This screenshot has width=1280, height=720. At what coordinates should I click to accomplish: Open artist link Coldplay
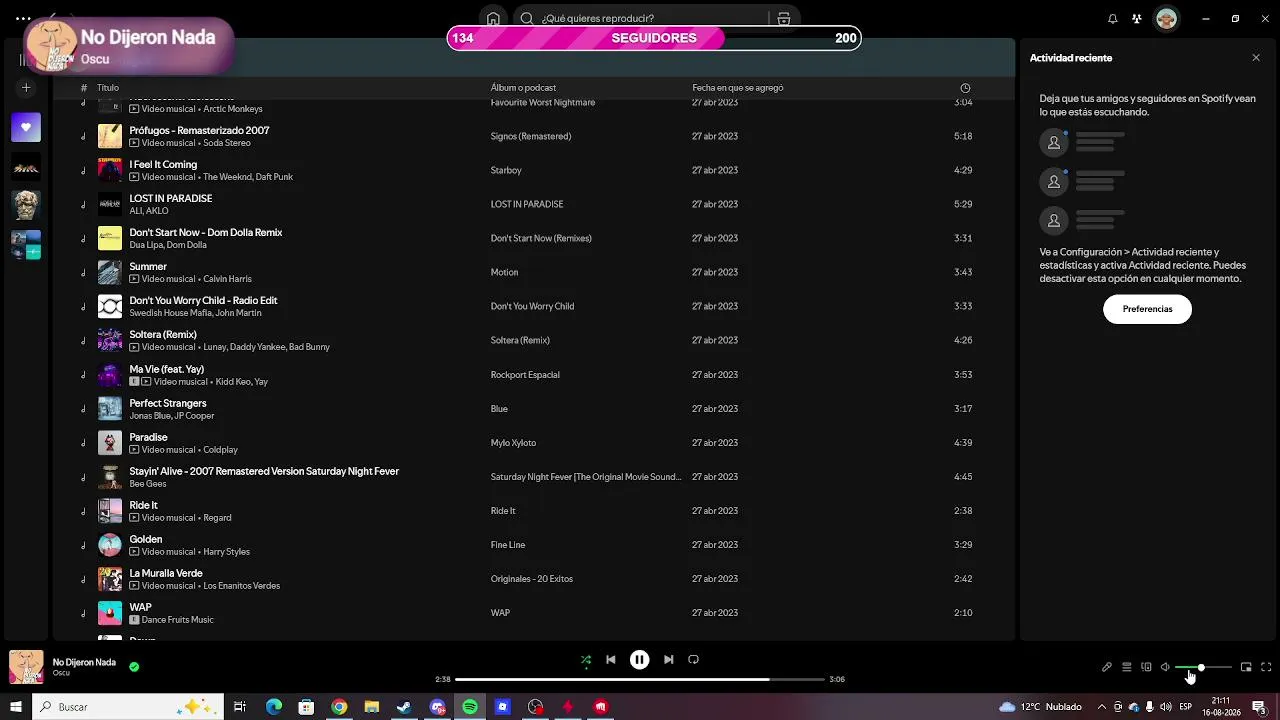click(220, 450)
